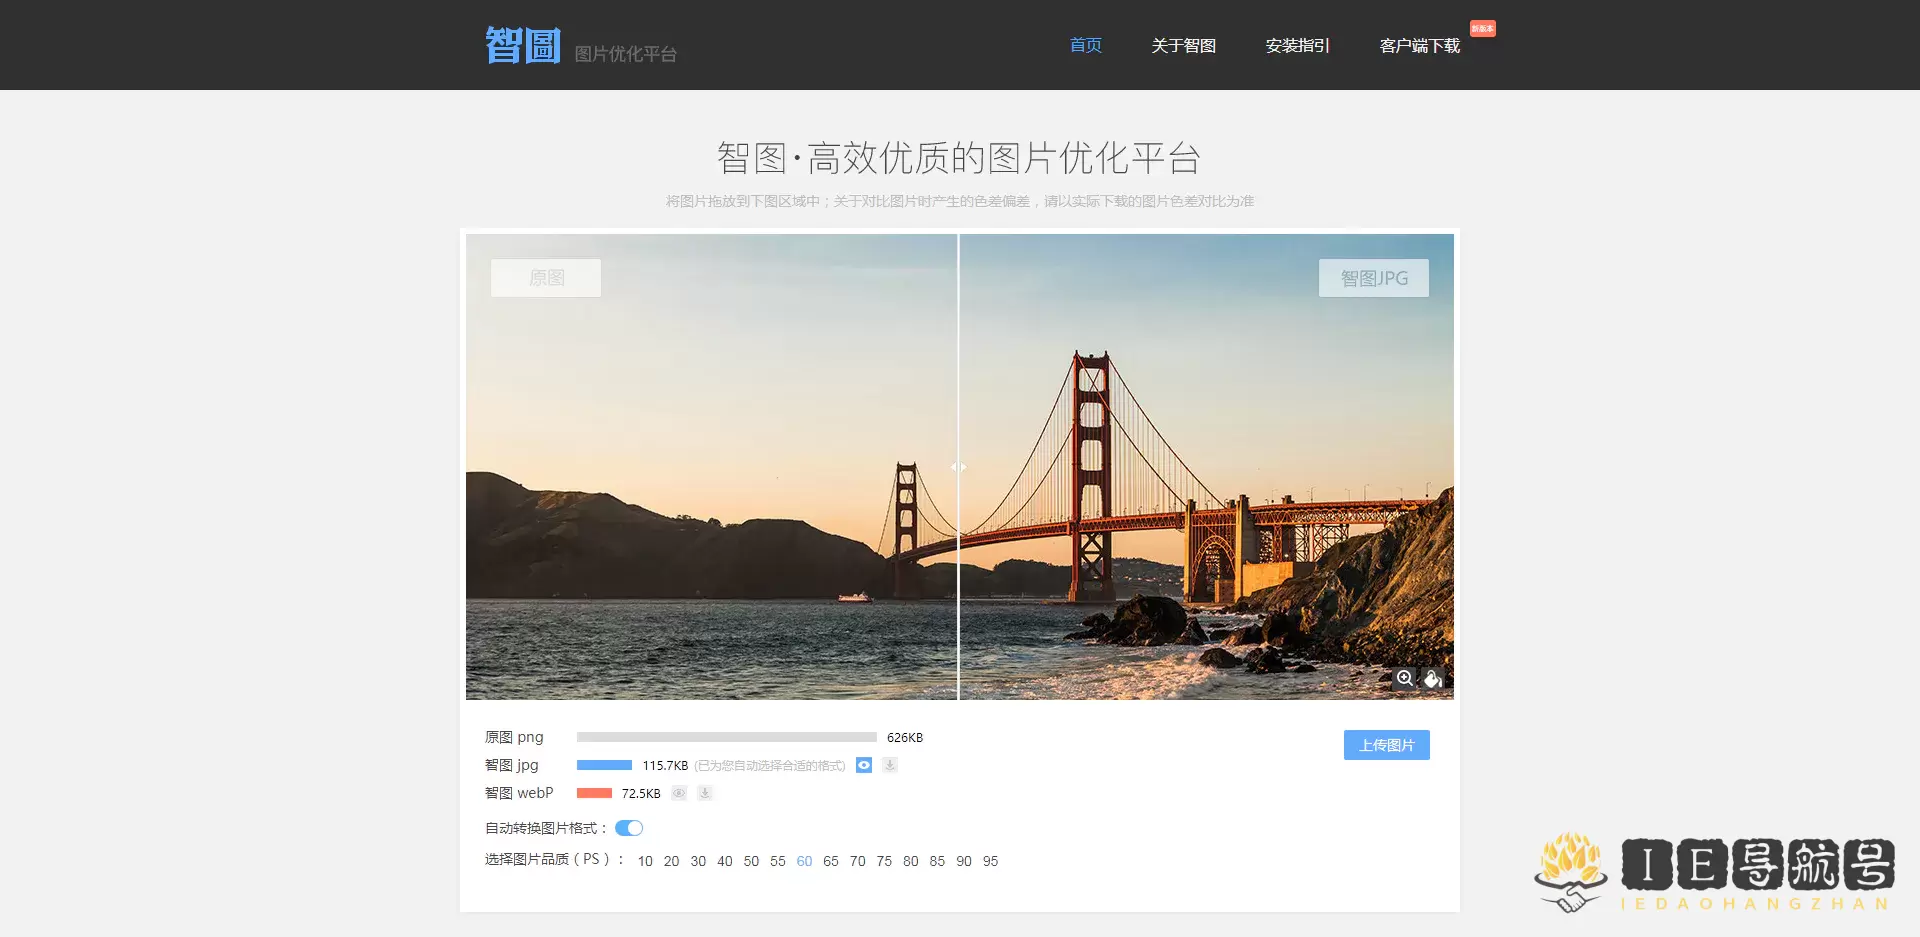
Task: Click the red 智图 webP size bar
Action: point(594,793)
